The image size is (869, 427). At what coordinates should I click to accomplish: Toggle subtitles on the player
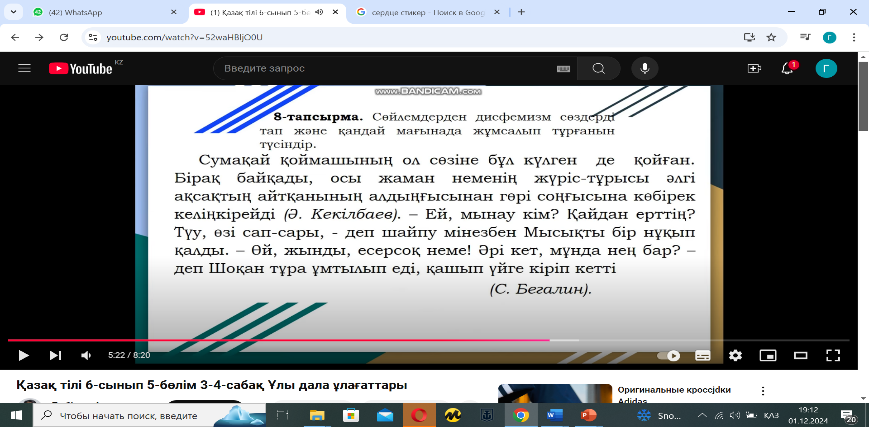pyautogui.click(x=703, y=355)
